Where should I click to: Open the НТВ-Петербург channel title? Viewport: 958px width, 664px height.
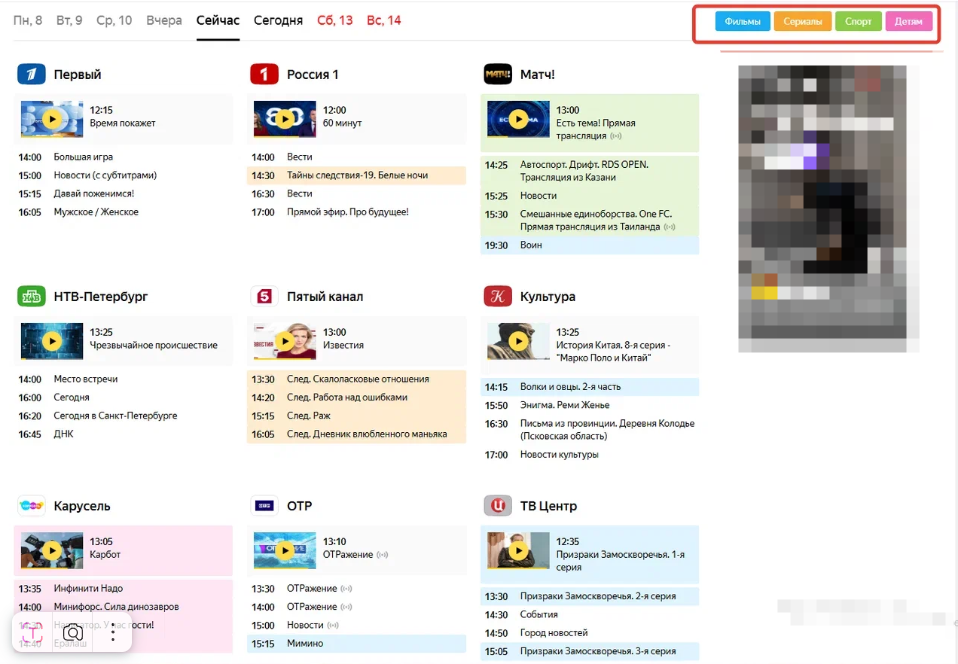[101, 296]
